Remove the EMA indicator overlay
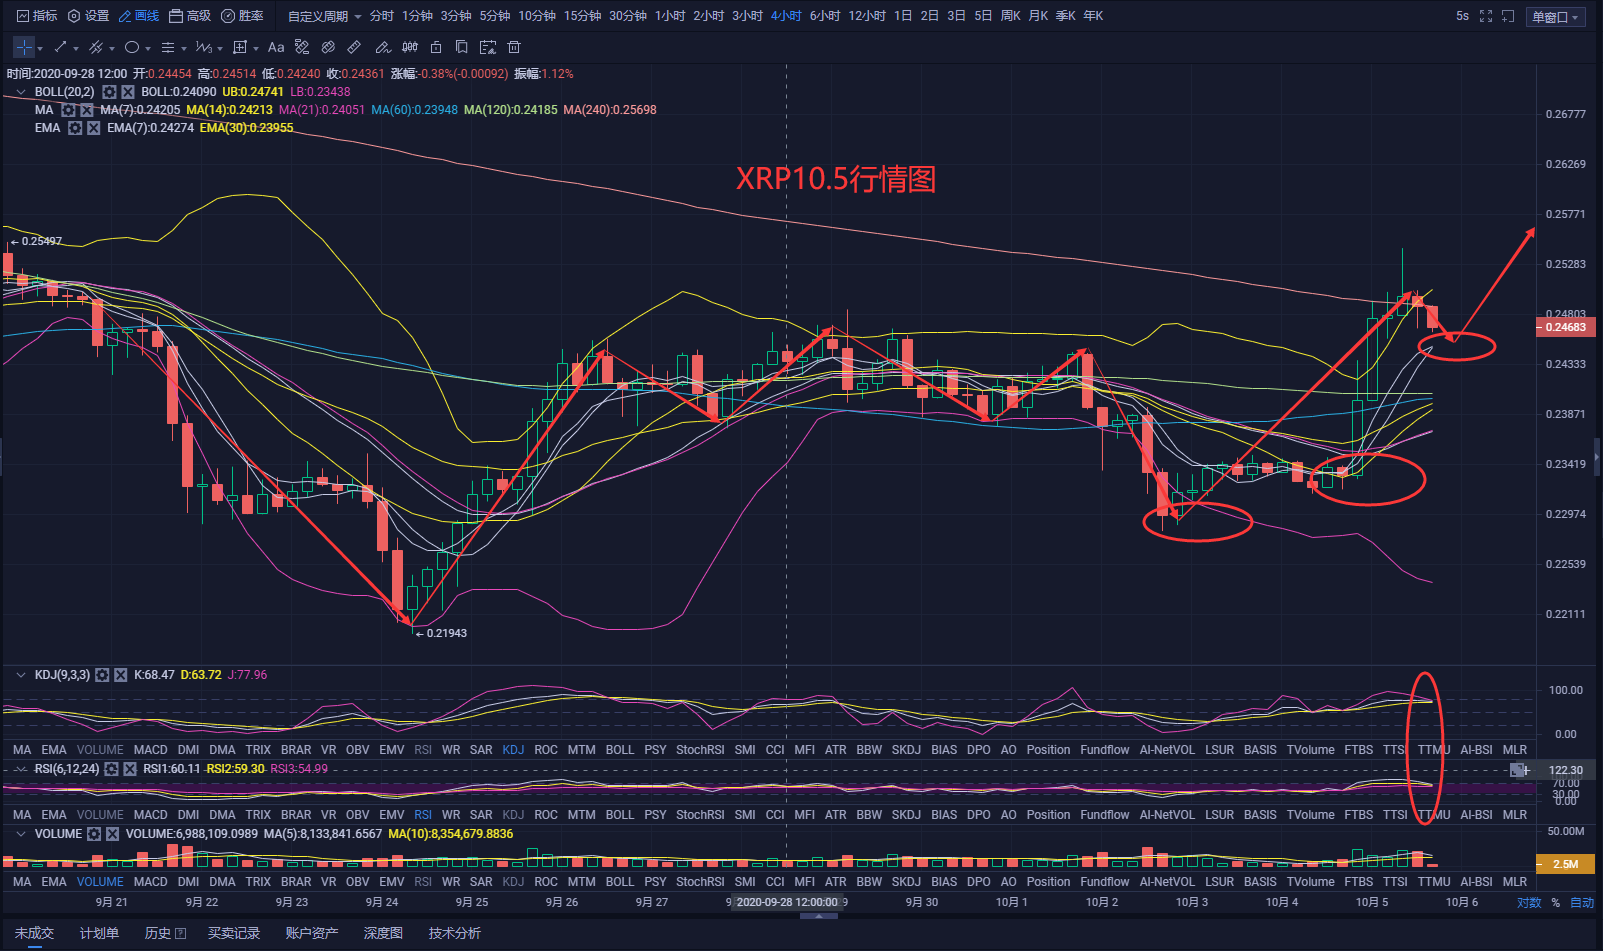 [93, 128]
